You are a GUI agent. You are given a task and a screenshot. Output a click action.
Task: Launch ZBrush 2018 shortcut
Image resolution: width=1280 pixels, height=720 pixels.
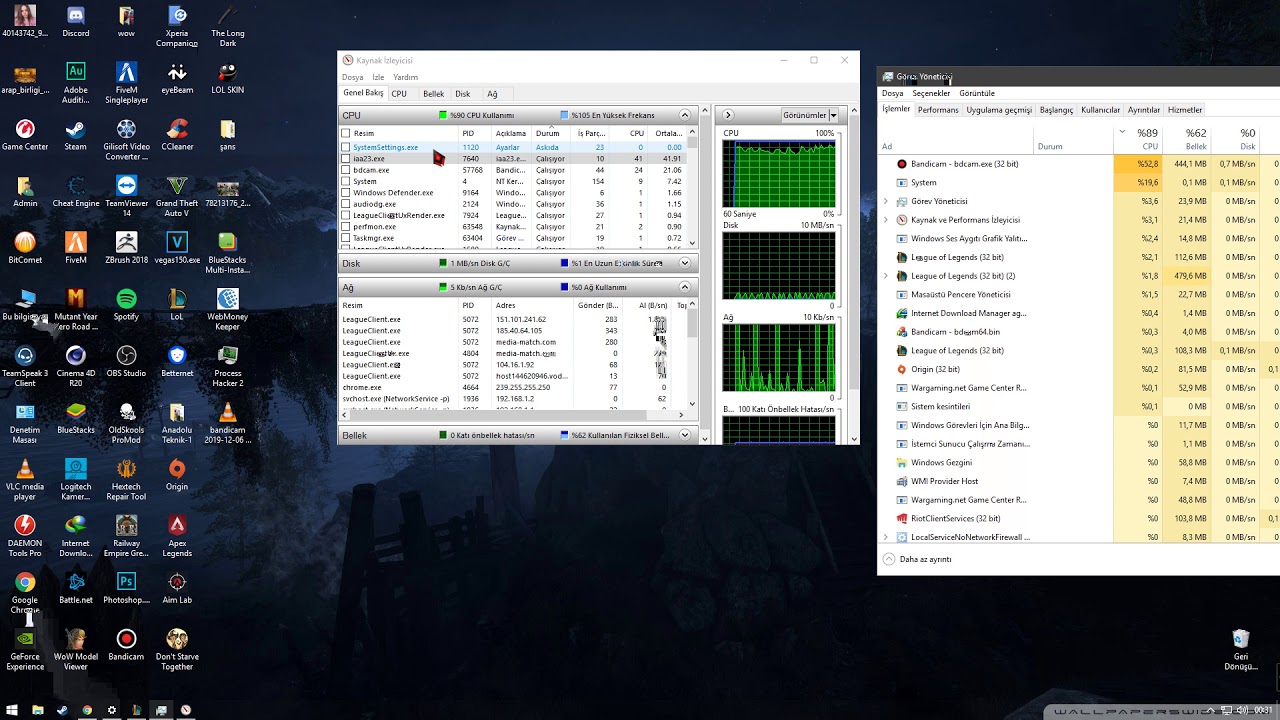point(126,249)
